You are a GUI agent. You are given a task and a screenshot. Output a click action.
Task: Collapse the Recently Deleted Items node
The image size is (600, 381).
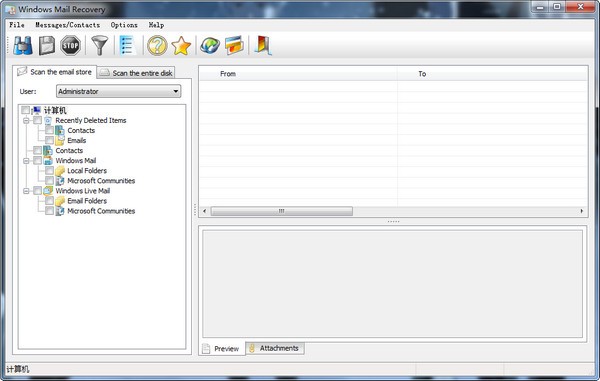click(26, 120)
